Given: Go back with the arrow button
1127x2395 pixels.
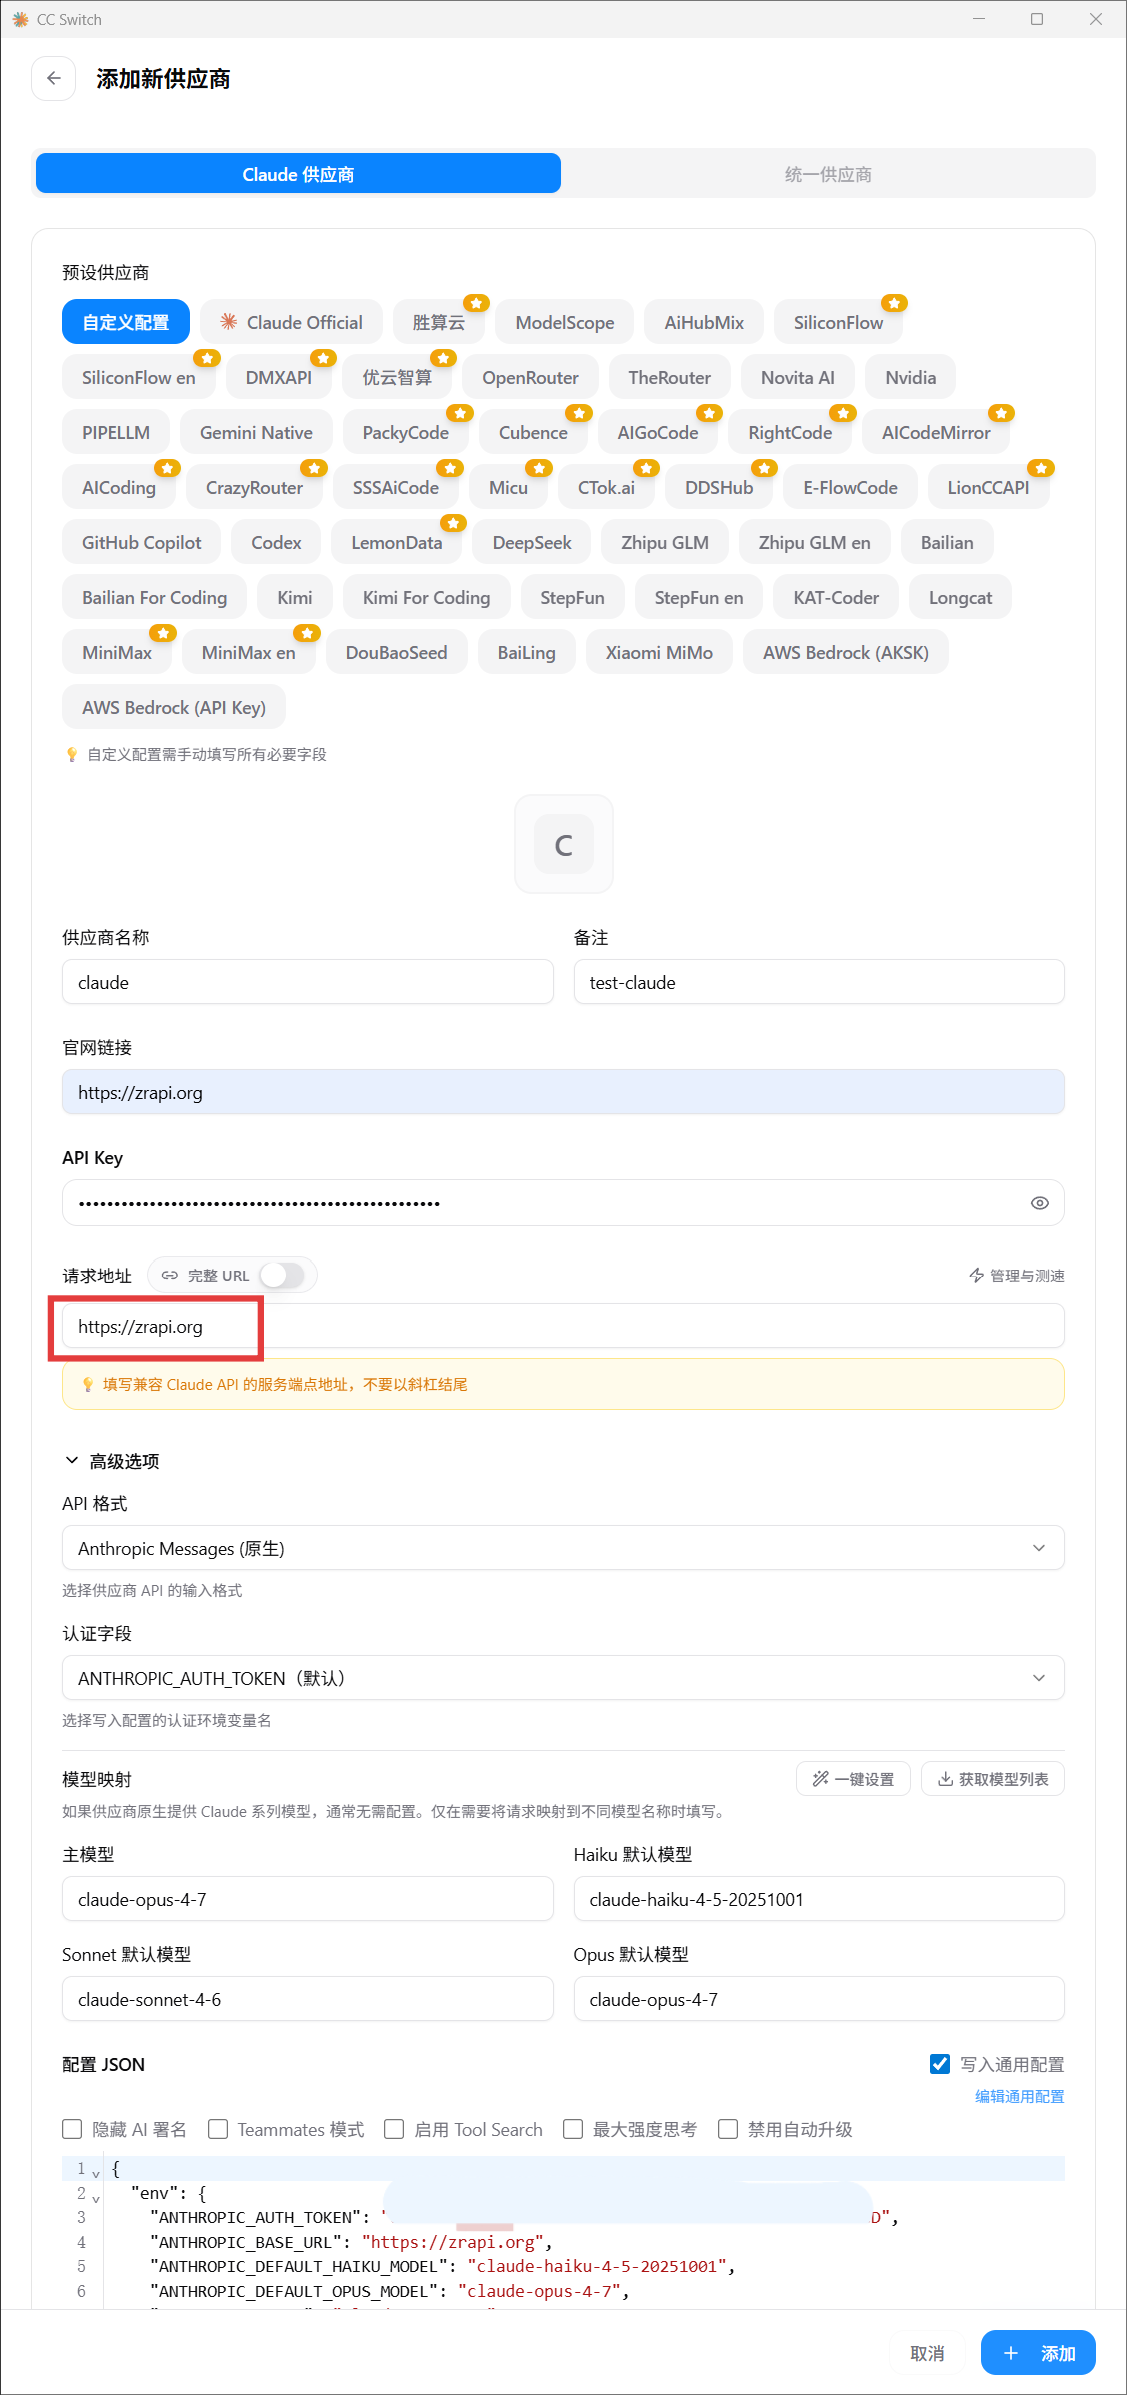Looking at the screenshot, I should pyautogui.click(x=54, y=78).
